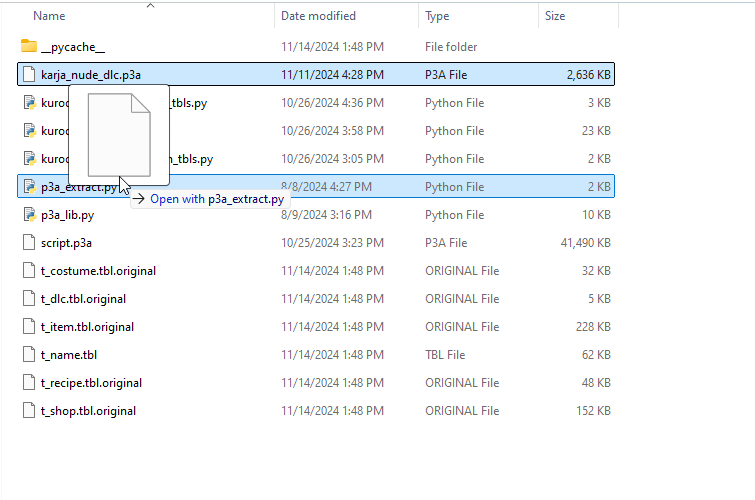Click the t_costume.tbl.original file icon
Viewport: 755px width, 500px height.
(x=29, y=270)
